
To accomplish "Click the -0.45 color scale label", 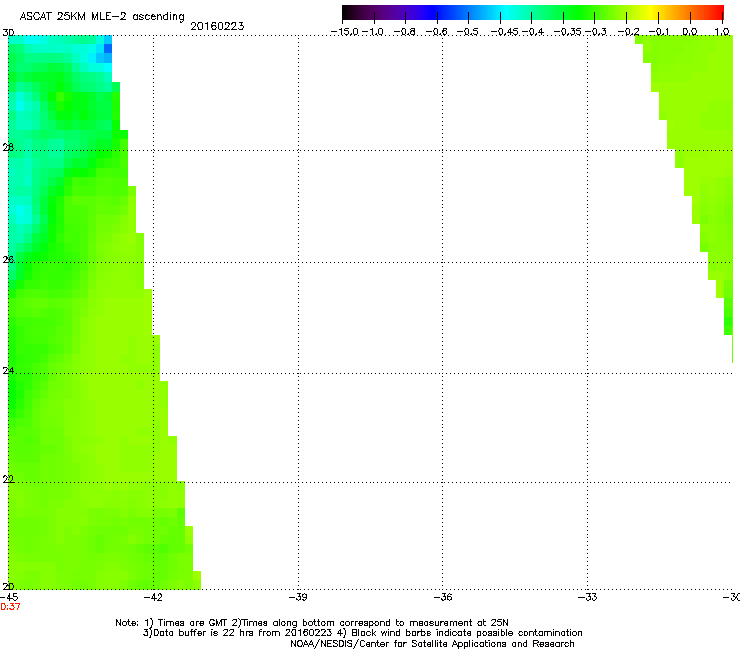I will coord(505,32).
